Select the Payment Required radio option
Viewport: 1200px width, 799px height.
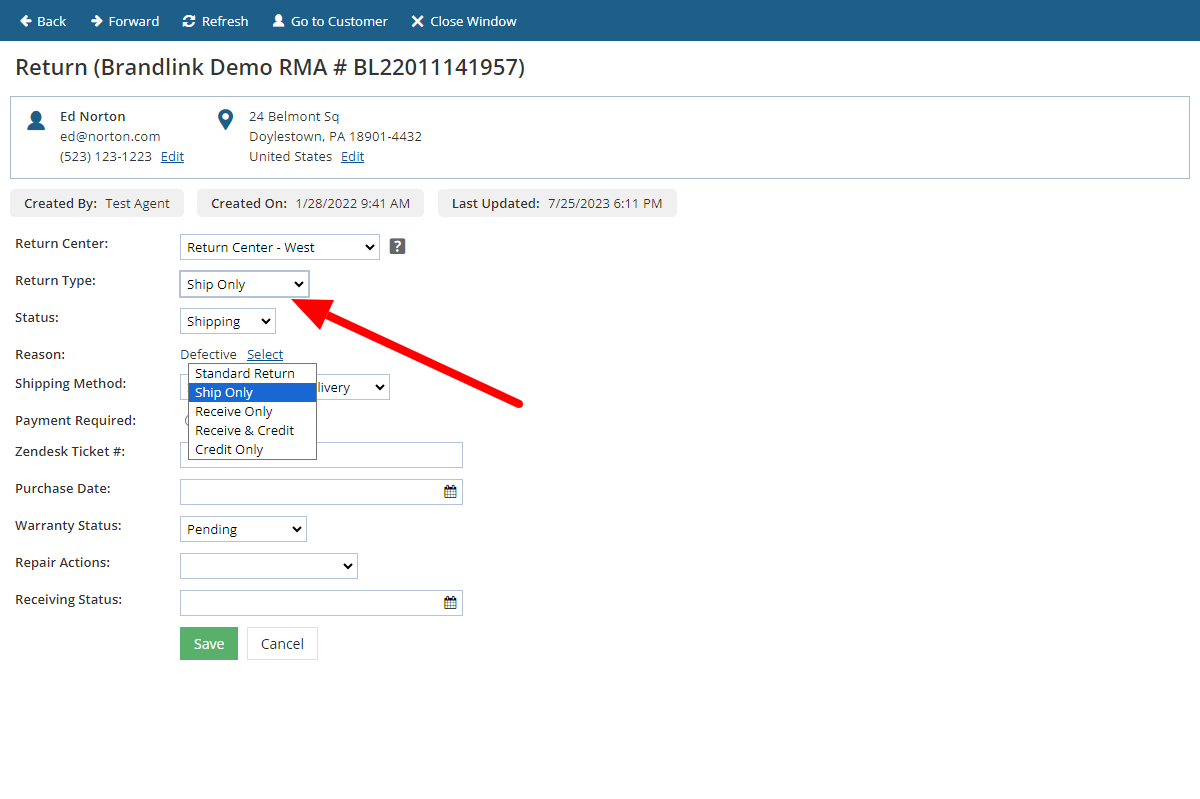click(186, 421)
